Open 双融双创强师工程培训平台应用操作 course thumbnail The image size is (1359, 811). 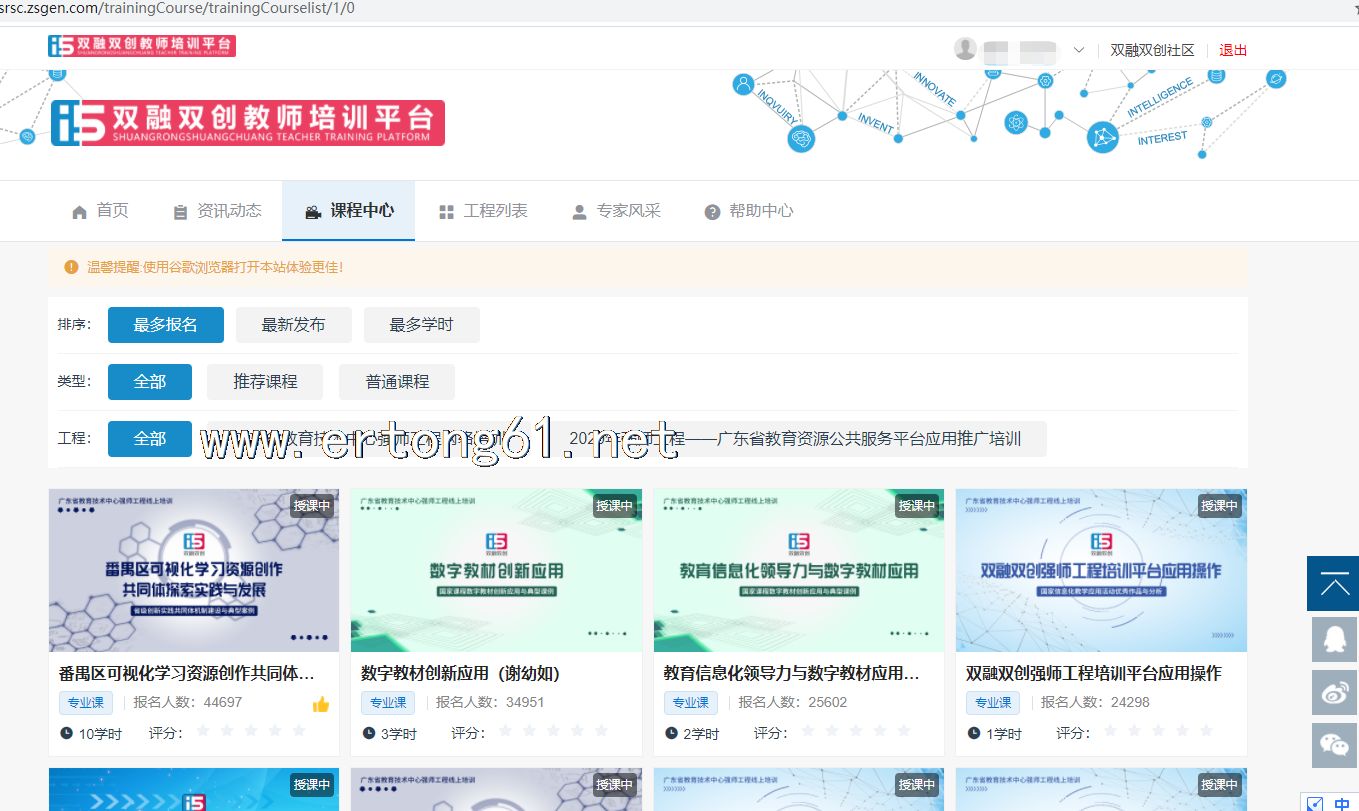pyautogui.click(x=1101, y=570)
